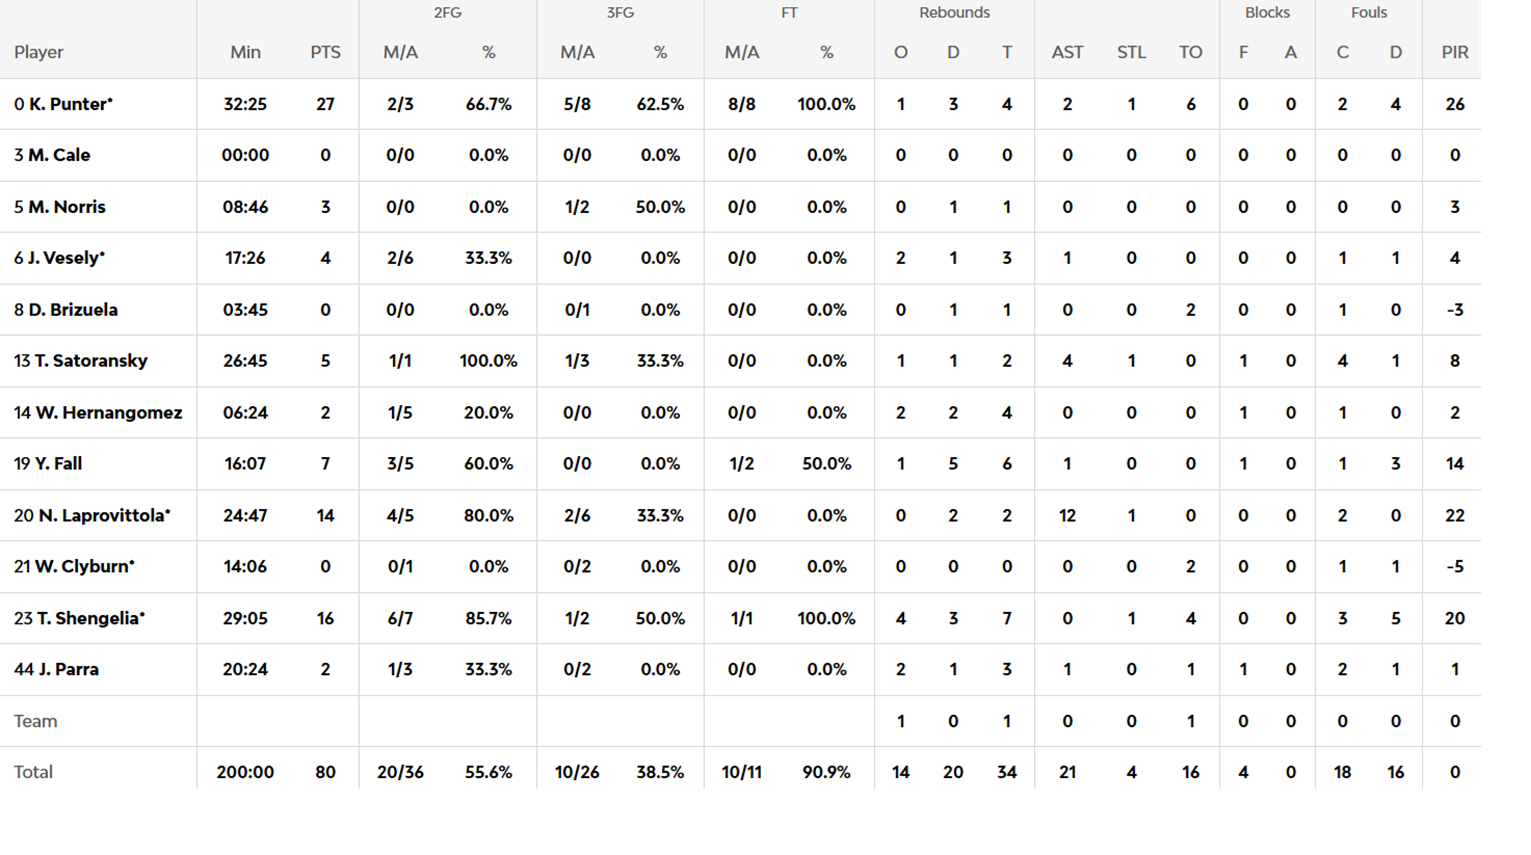Select M. Norris in the player list
Screen dimensions: 1531x855
pyautogui.click(x=66, y=207)
